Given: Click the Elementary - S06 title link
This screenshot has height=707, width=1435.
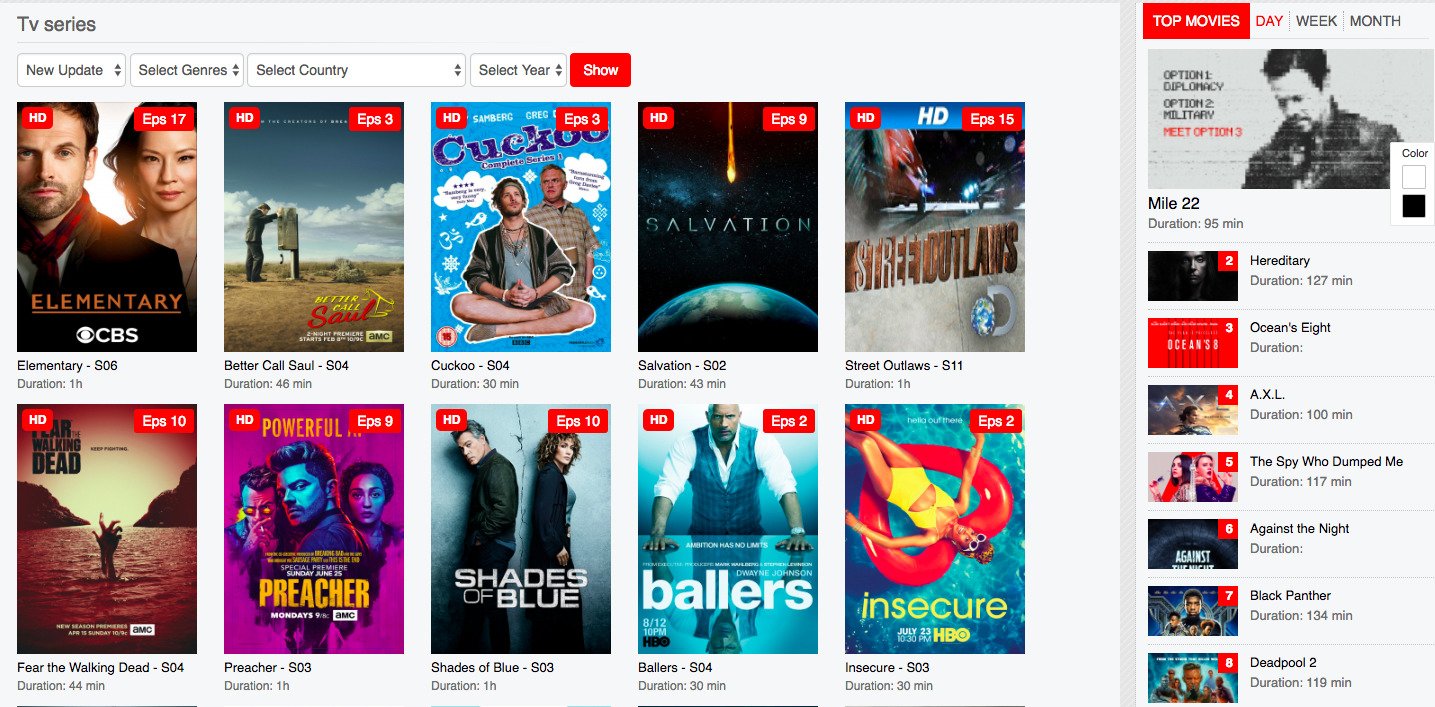Looking at the screenshot, I should click(67, 366).
